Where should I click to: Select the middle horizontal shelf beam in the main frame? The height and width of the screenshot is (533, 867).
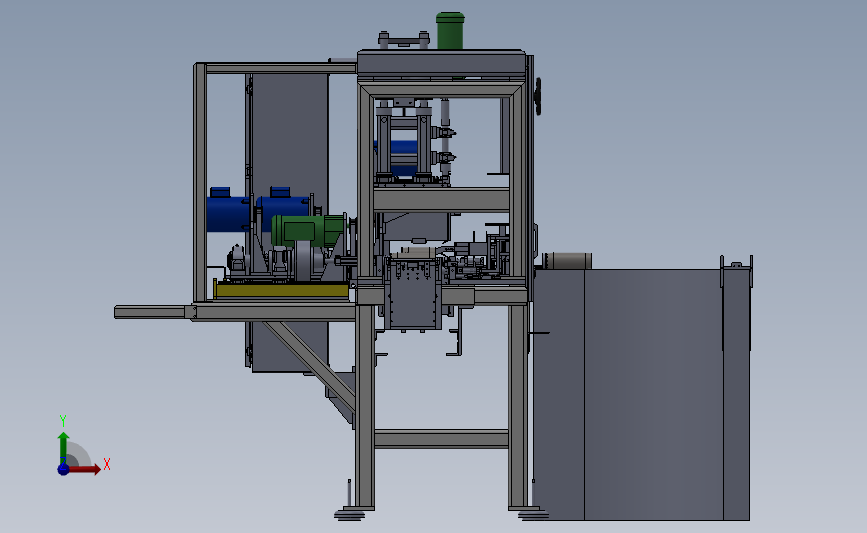(x=441, y=200)
